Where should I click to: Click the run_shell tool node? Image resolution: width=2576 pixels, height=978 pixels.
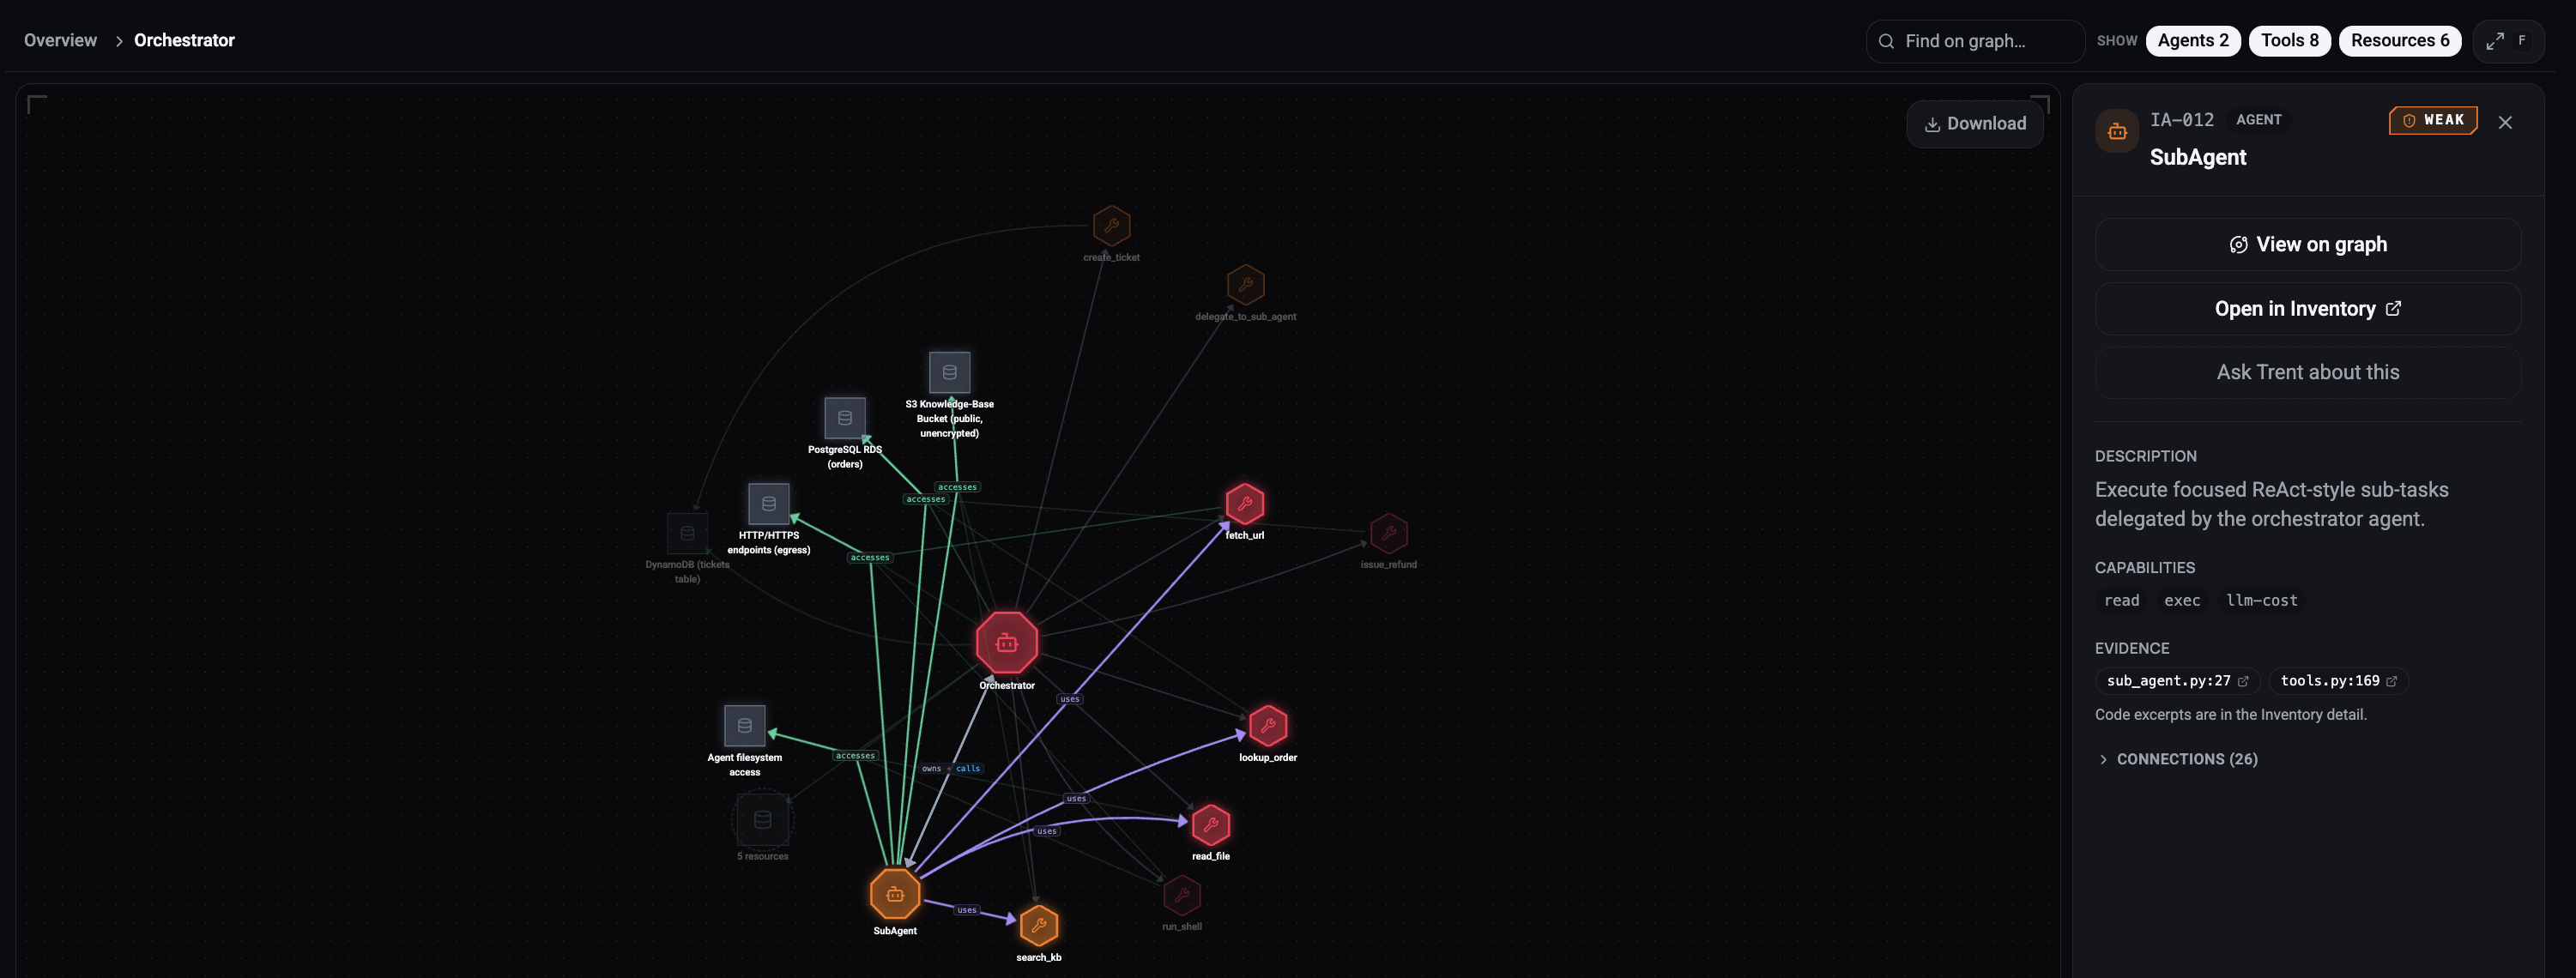point(1181,895)
